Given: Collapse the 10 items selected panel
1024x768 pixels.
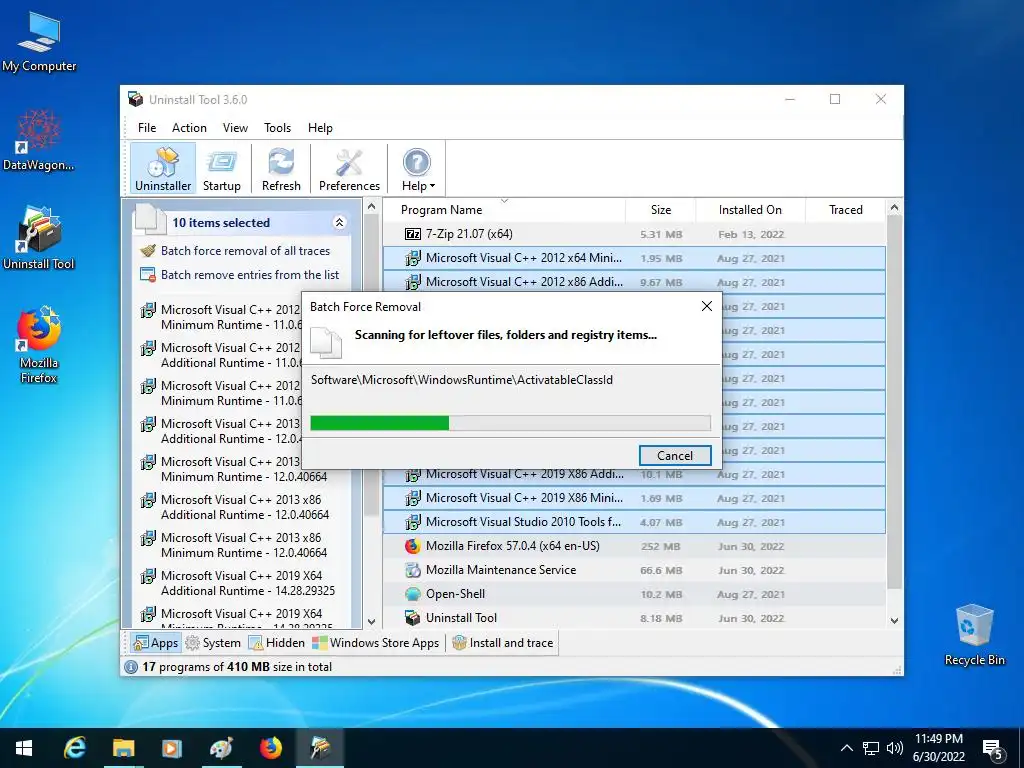Looking at the screenshot, I should 339,223.
